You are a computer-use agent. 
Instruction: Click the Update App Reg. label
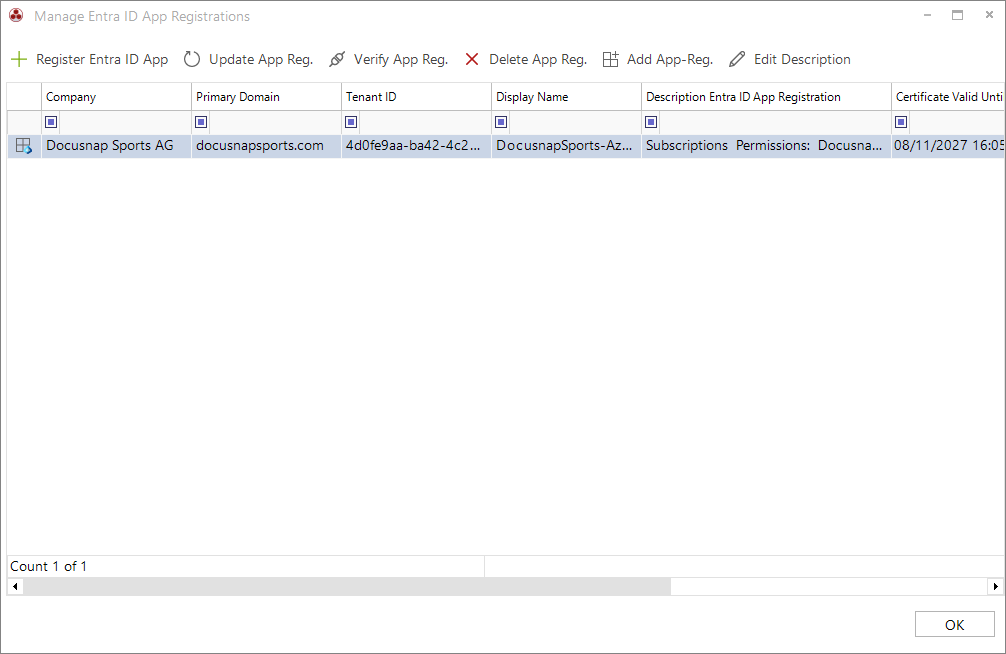[x=261, y=60]
